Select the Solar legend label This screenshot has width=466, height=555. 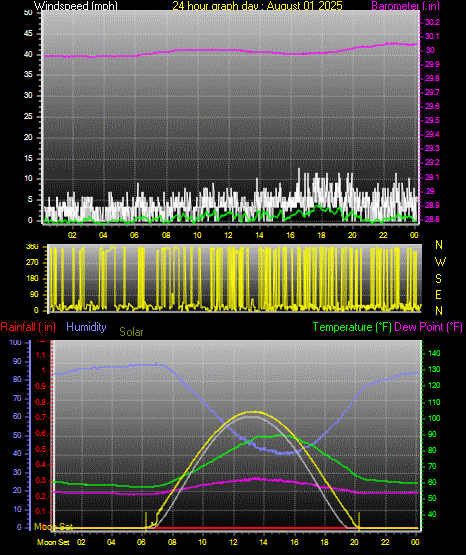pyautogui.click(x=131, y=332)
